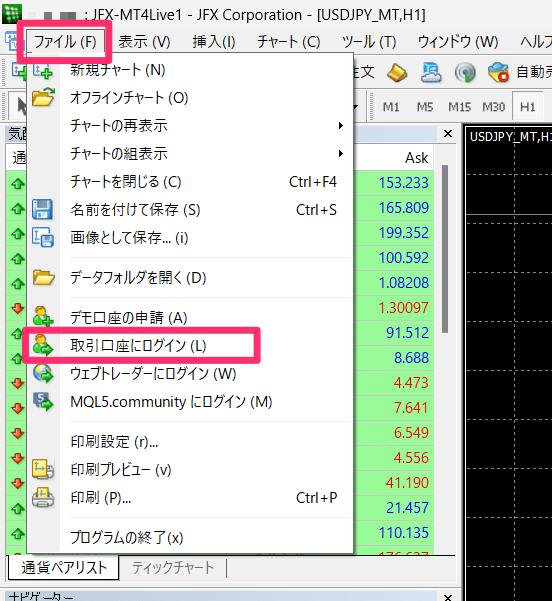The height and width of the screenshot is (601, 552).
Task: Click Ask price 1.08208
Action: [x=404, y=282]
